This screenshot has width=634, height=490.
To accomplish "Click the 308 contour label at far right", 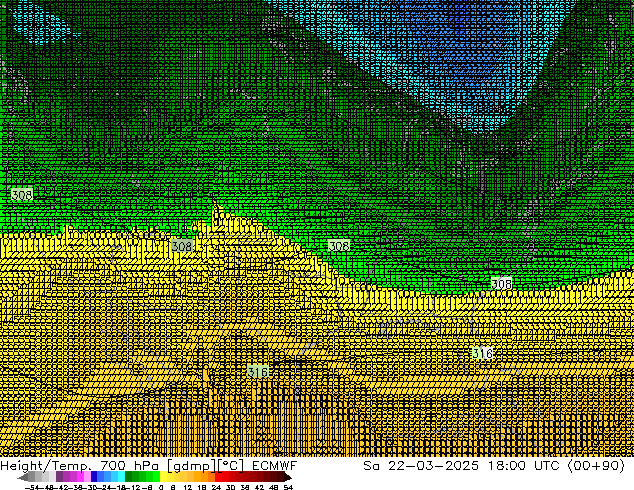I will pyautogui.click(x=501, y=284).
